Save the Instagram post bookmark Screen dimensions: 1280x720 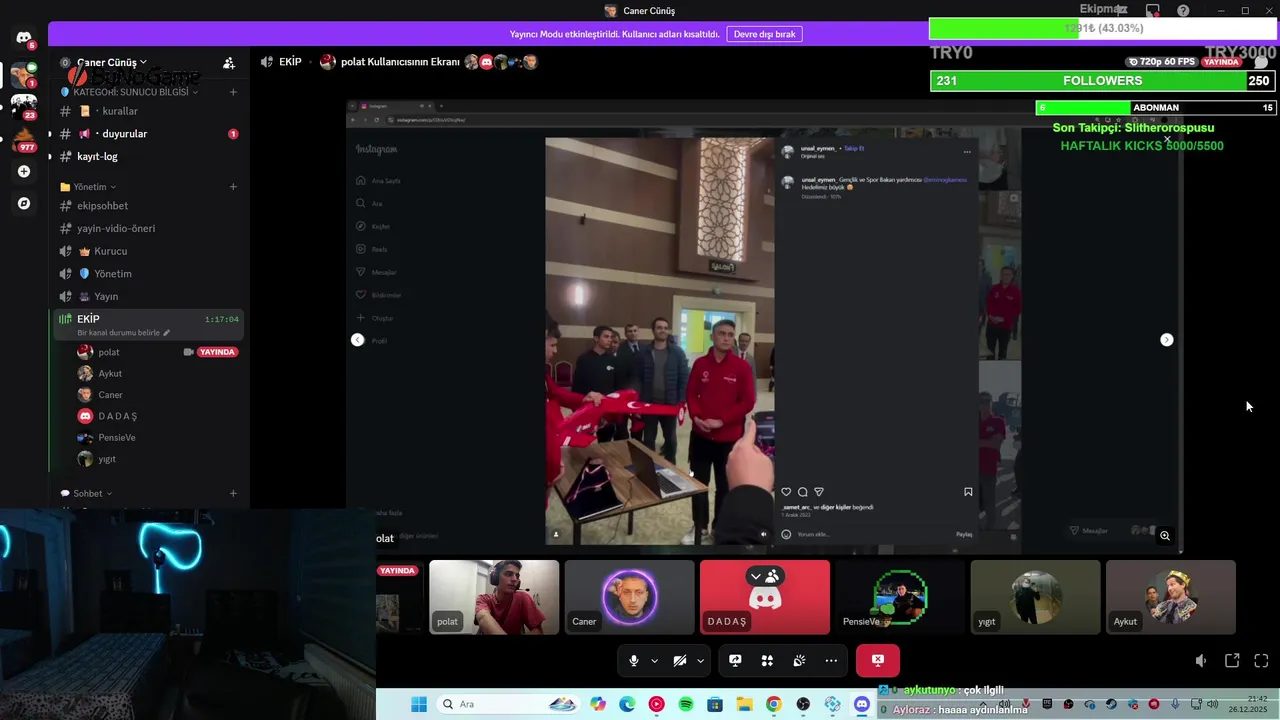coord(968,492)
